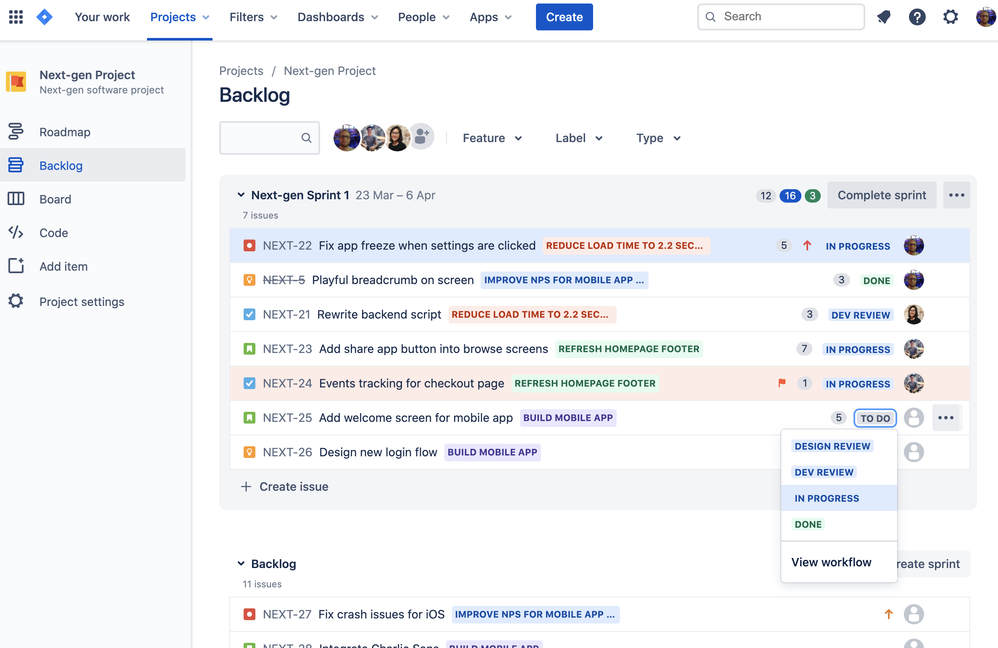Click the priority arrow on NEXT-27
Screen dimensions: 998x648
pos(889,614)
